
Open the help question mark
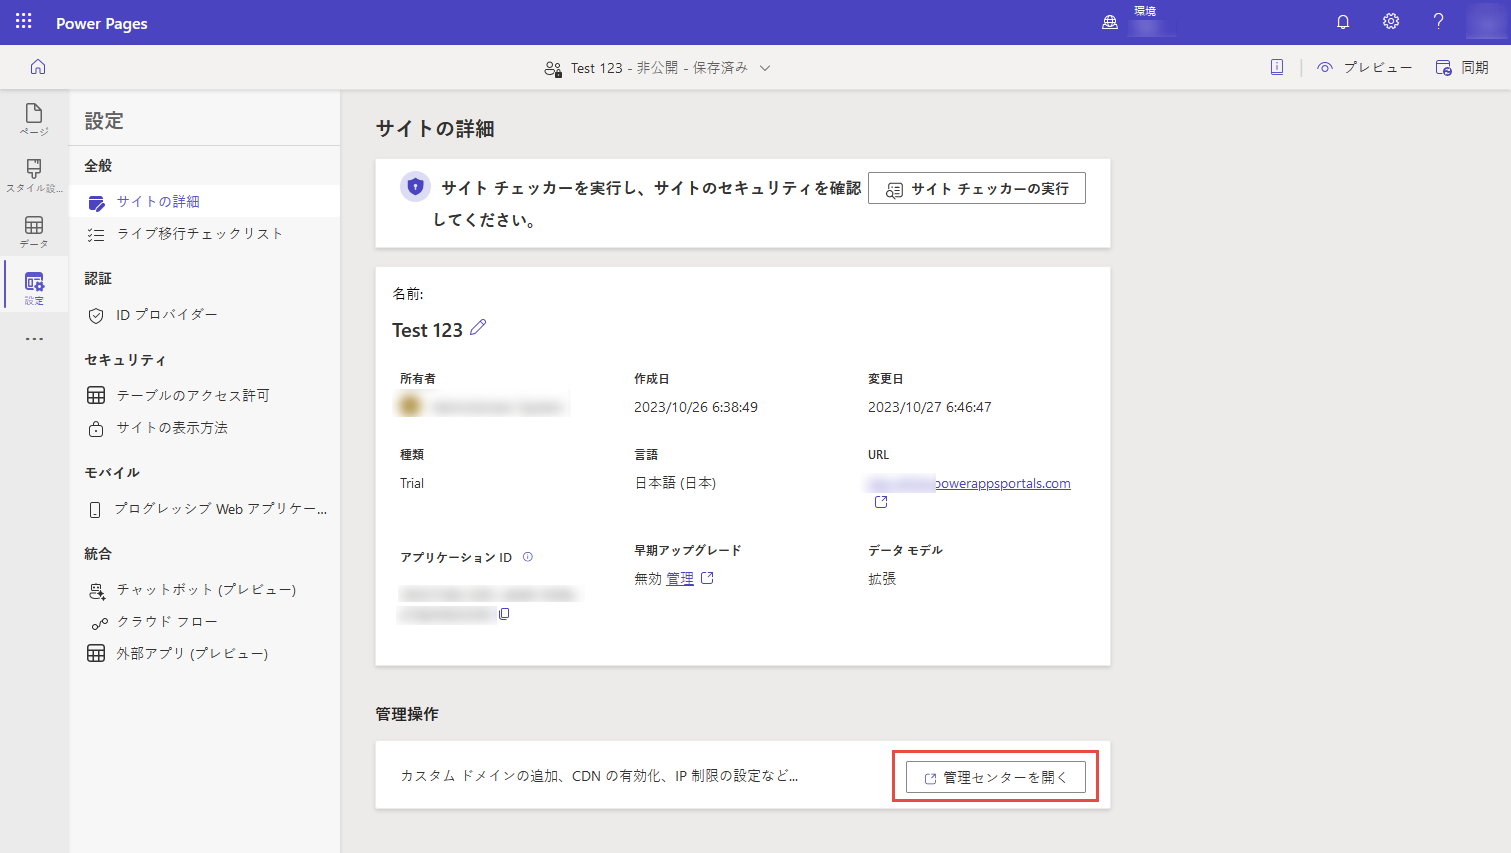pyautogui.click(x=1438, y=21)
